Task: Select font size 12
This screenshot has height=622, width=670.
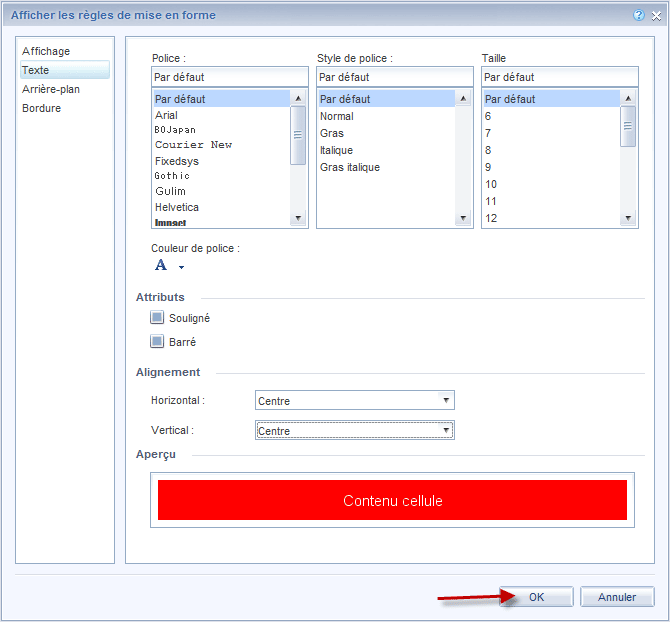Action: [551, 218]
